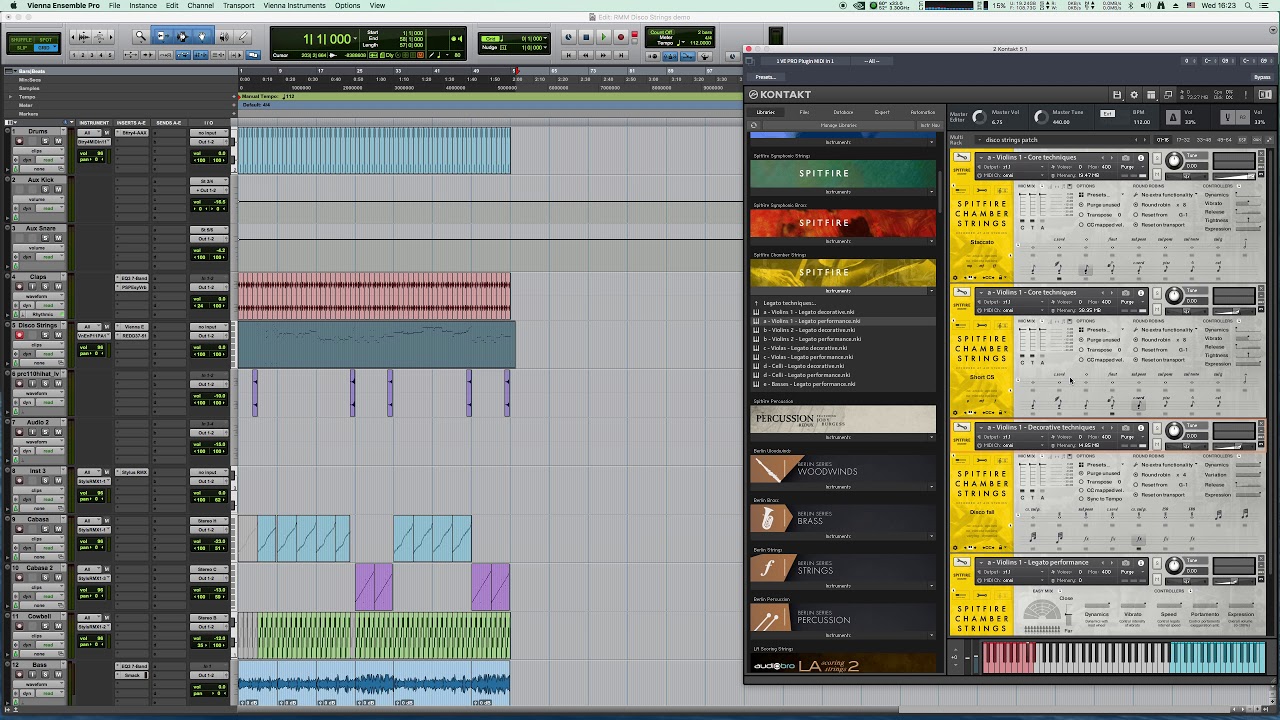Toggle the Kontakt metronome icon
The width and height of the screenshot is (1280, 720).
[x=1173, y=117]
